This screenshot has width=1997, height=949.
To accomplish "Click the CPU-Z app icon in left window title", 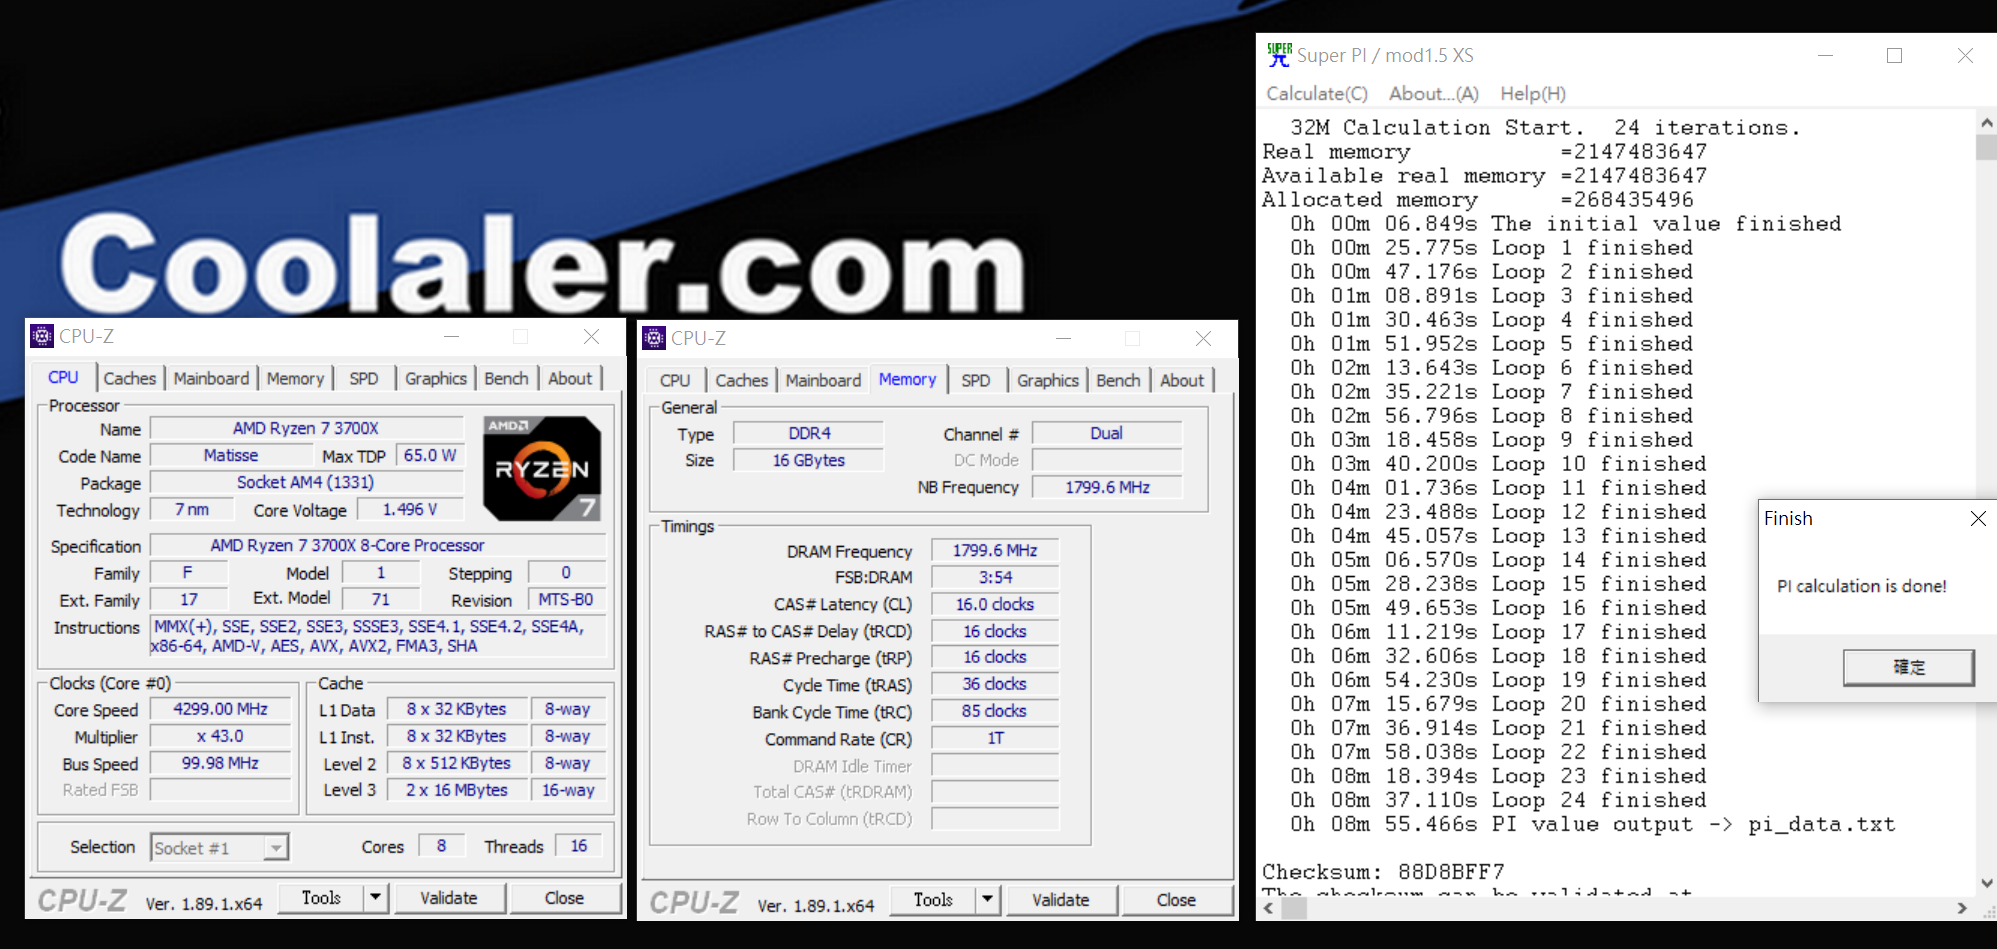I will coord(42,336).
